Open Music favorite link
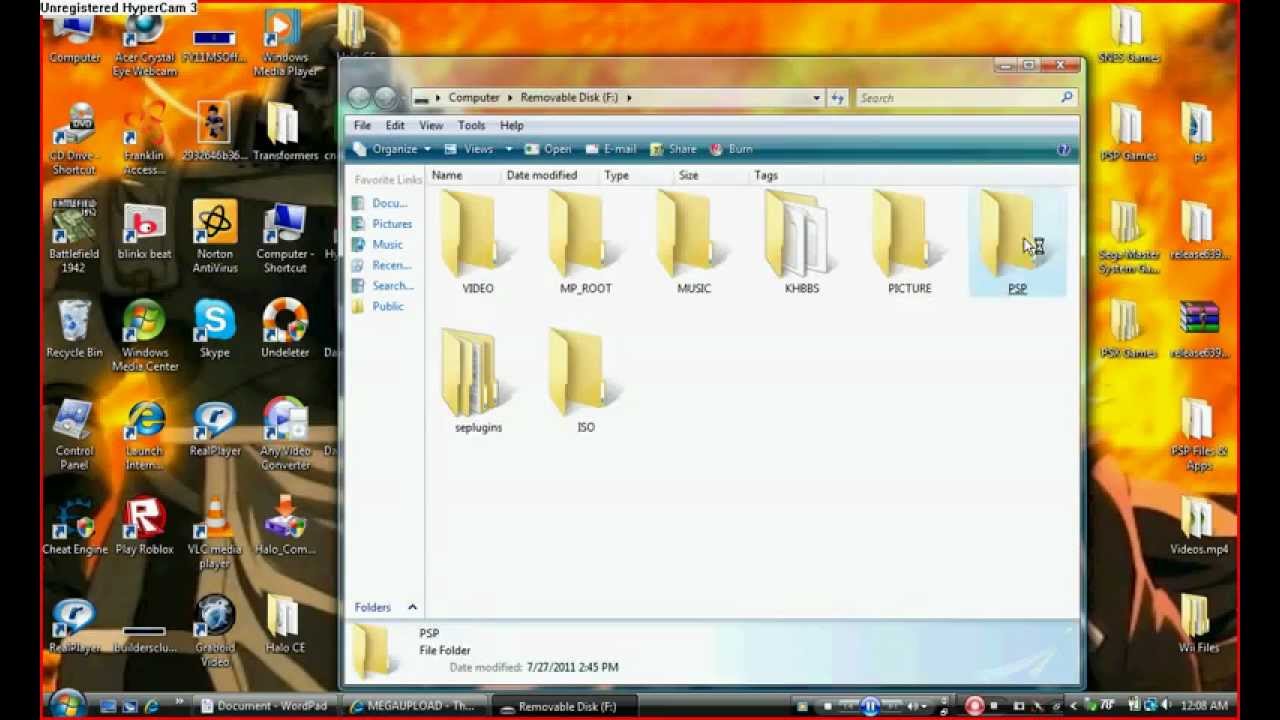The width and height of the screenshot is (1280, 720). coord(377,245)
